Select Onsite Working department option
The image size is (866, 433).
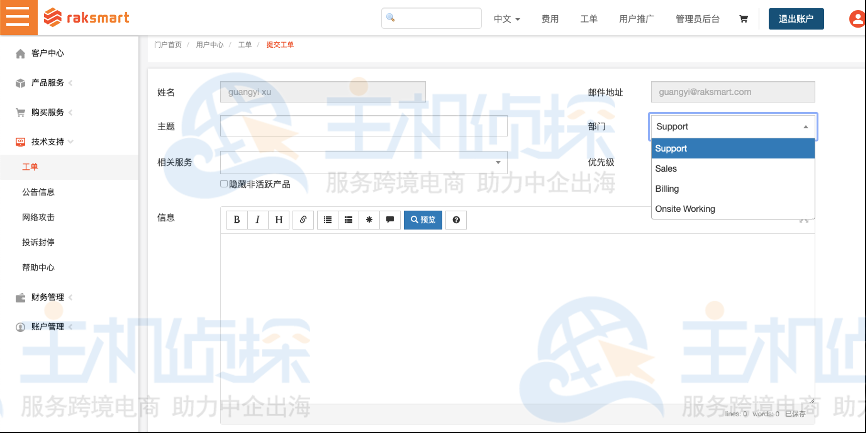click(733, 209)
